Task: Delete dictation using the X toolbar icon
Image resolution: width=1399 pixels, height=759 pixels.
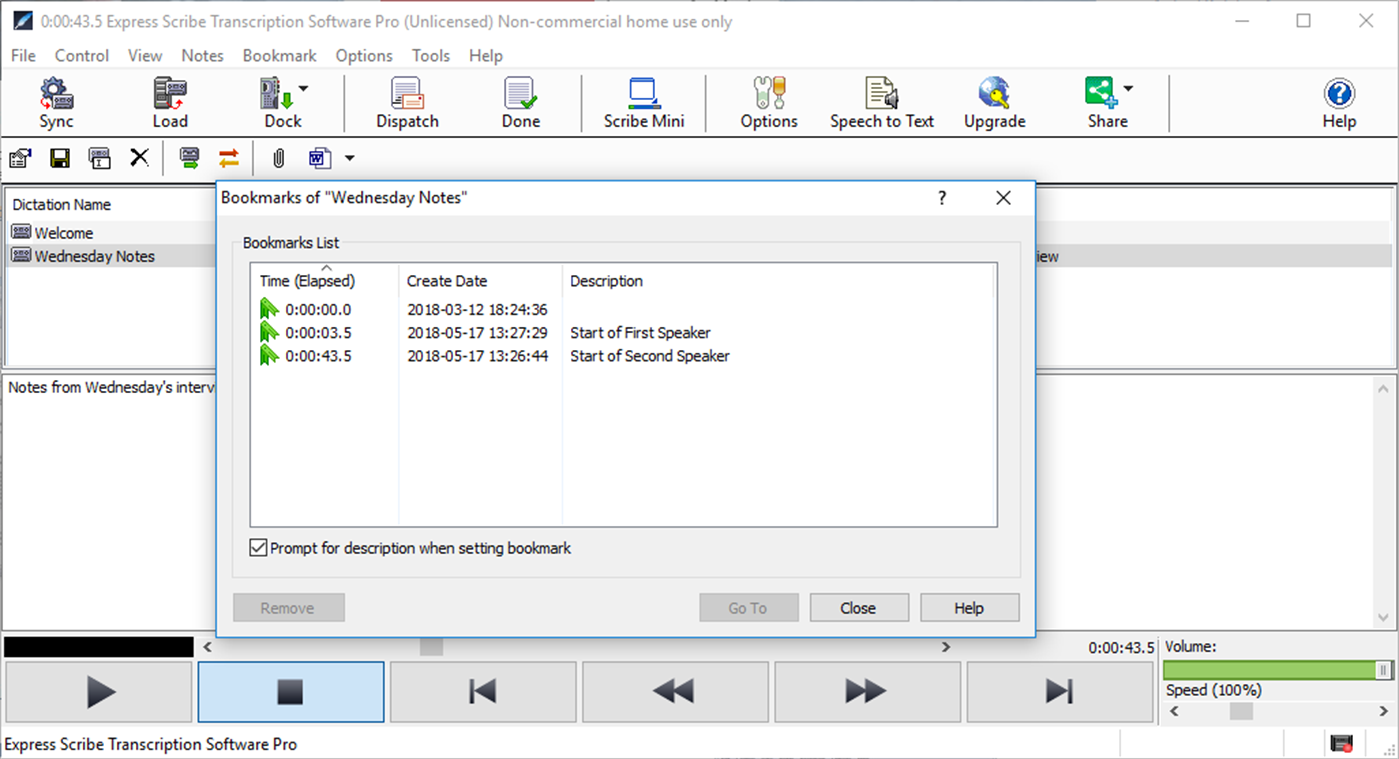Action: click(139, 158)
